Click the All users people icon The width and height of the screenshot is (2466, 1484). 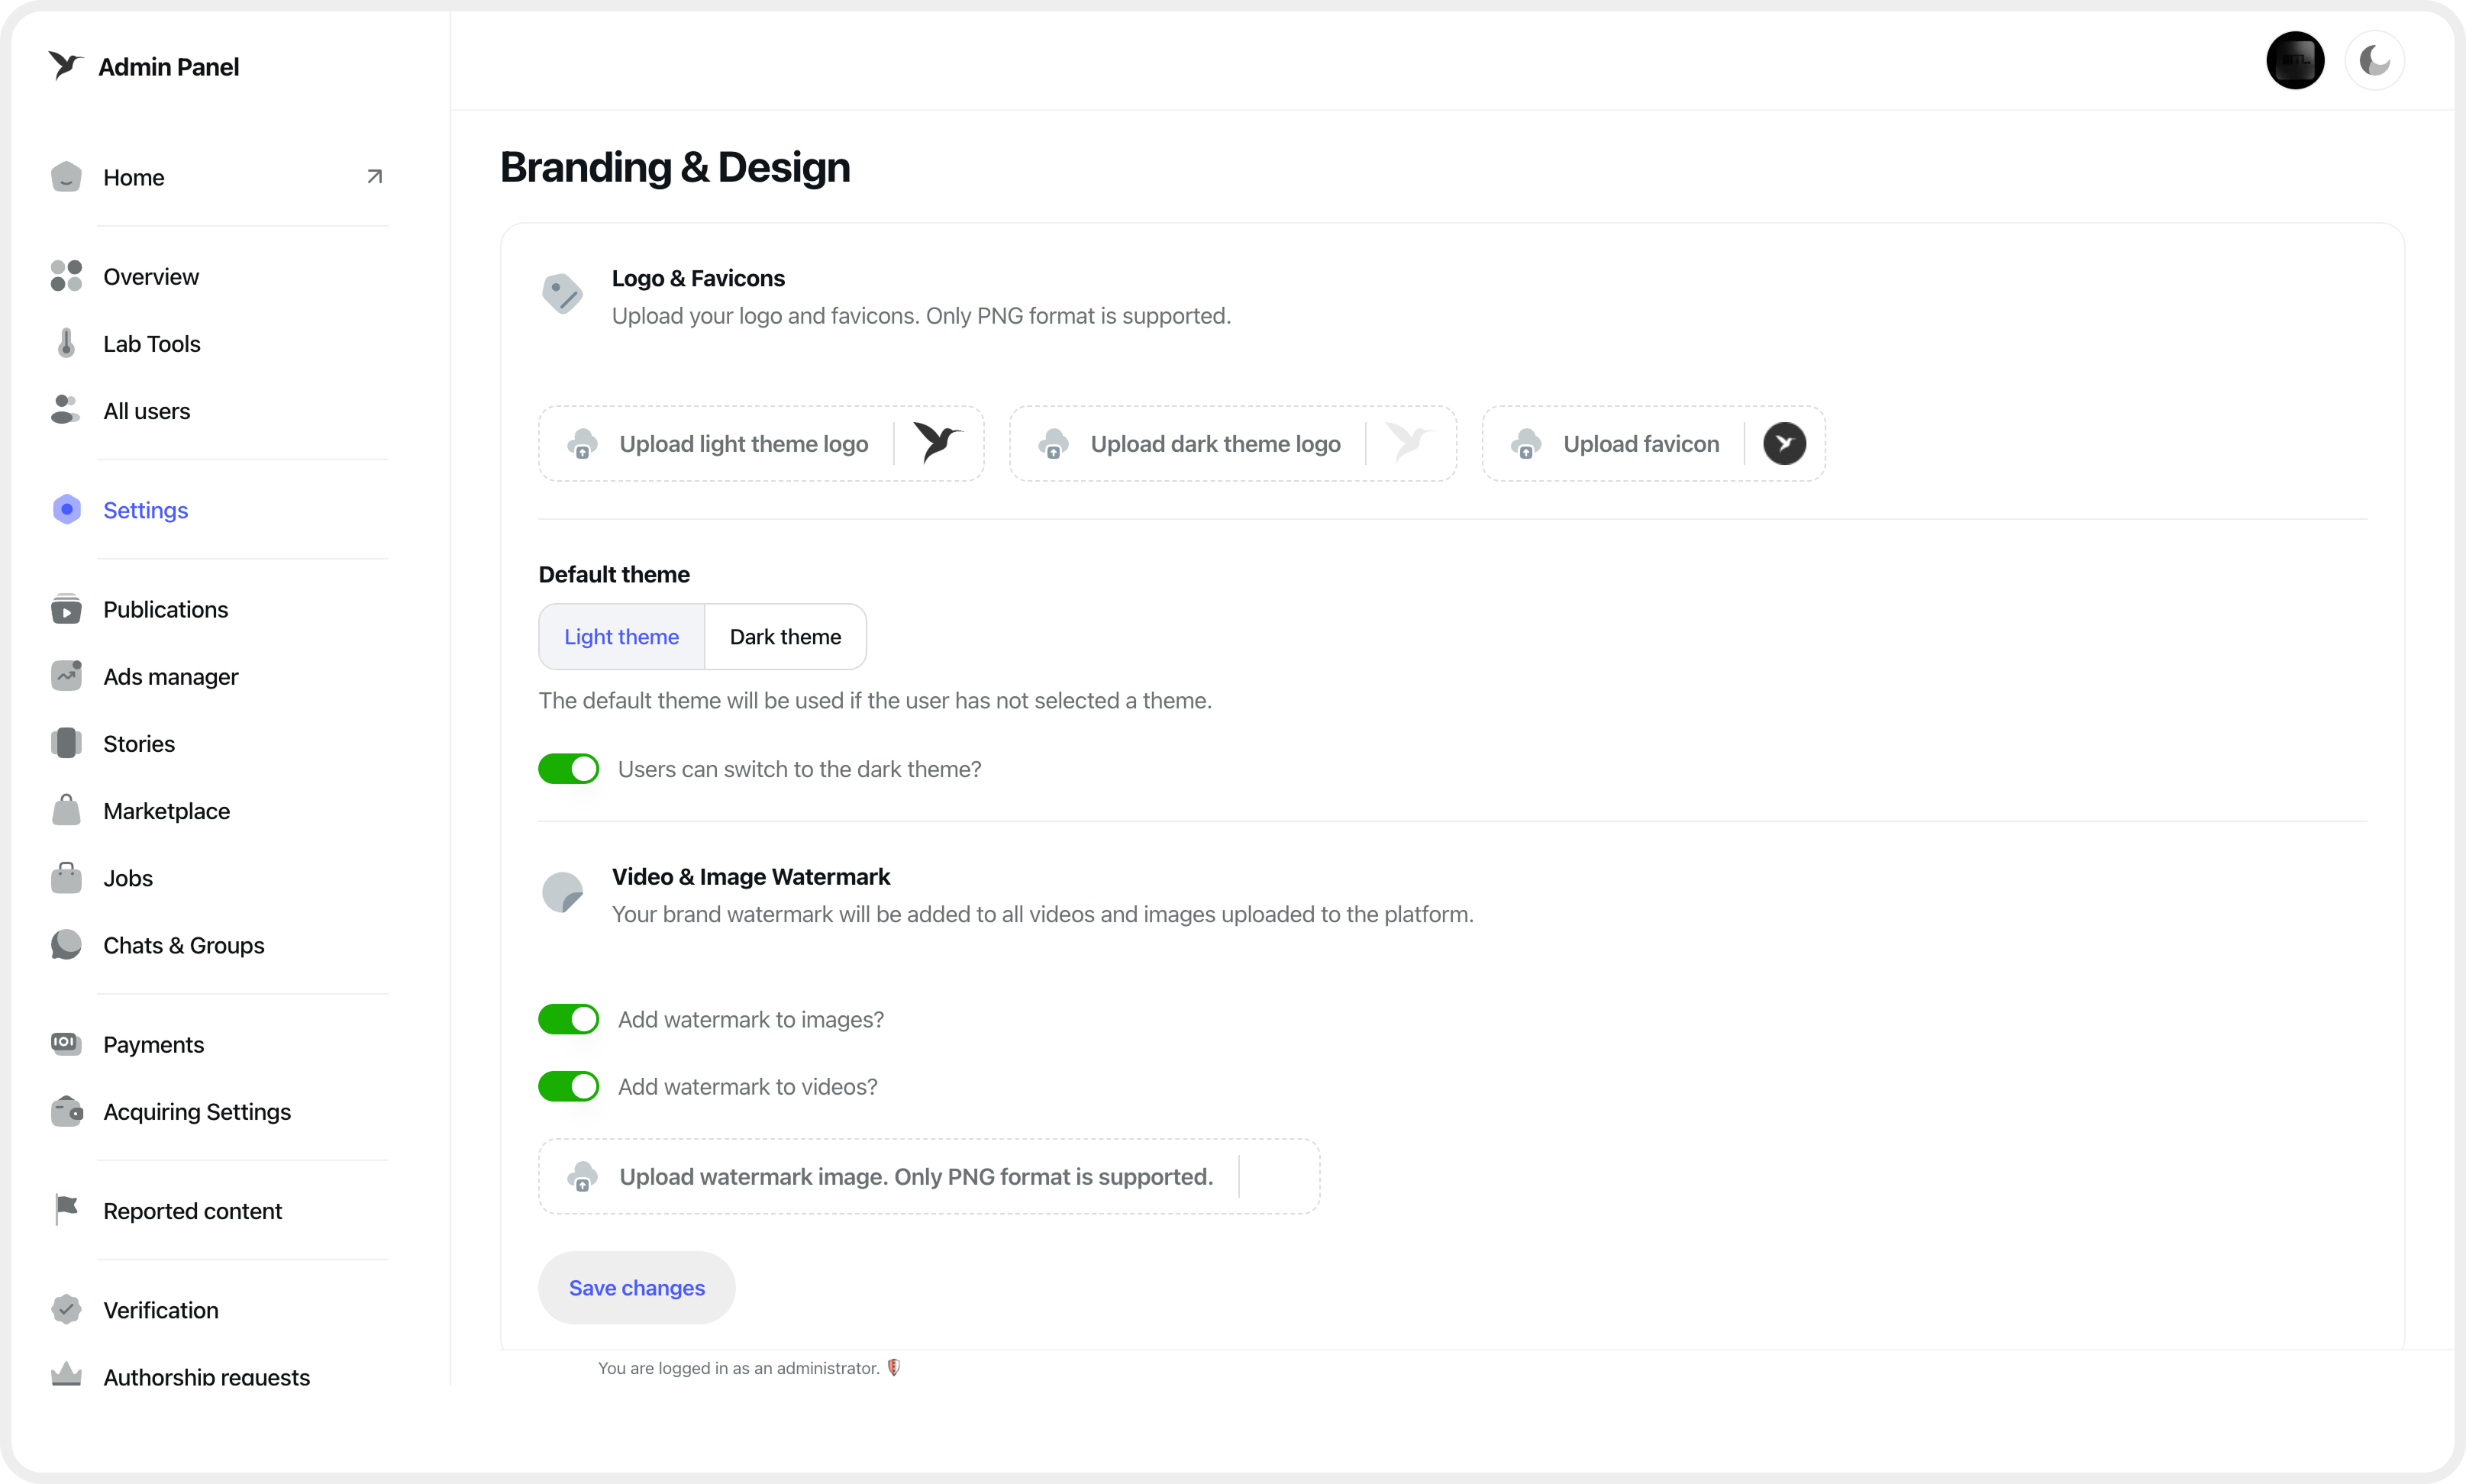tap(66, 410)
